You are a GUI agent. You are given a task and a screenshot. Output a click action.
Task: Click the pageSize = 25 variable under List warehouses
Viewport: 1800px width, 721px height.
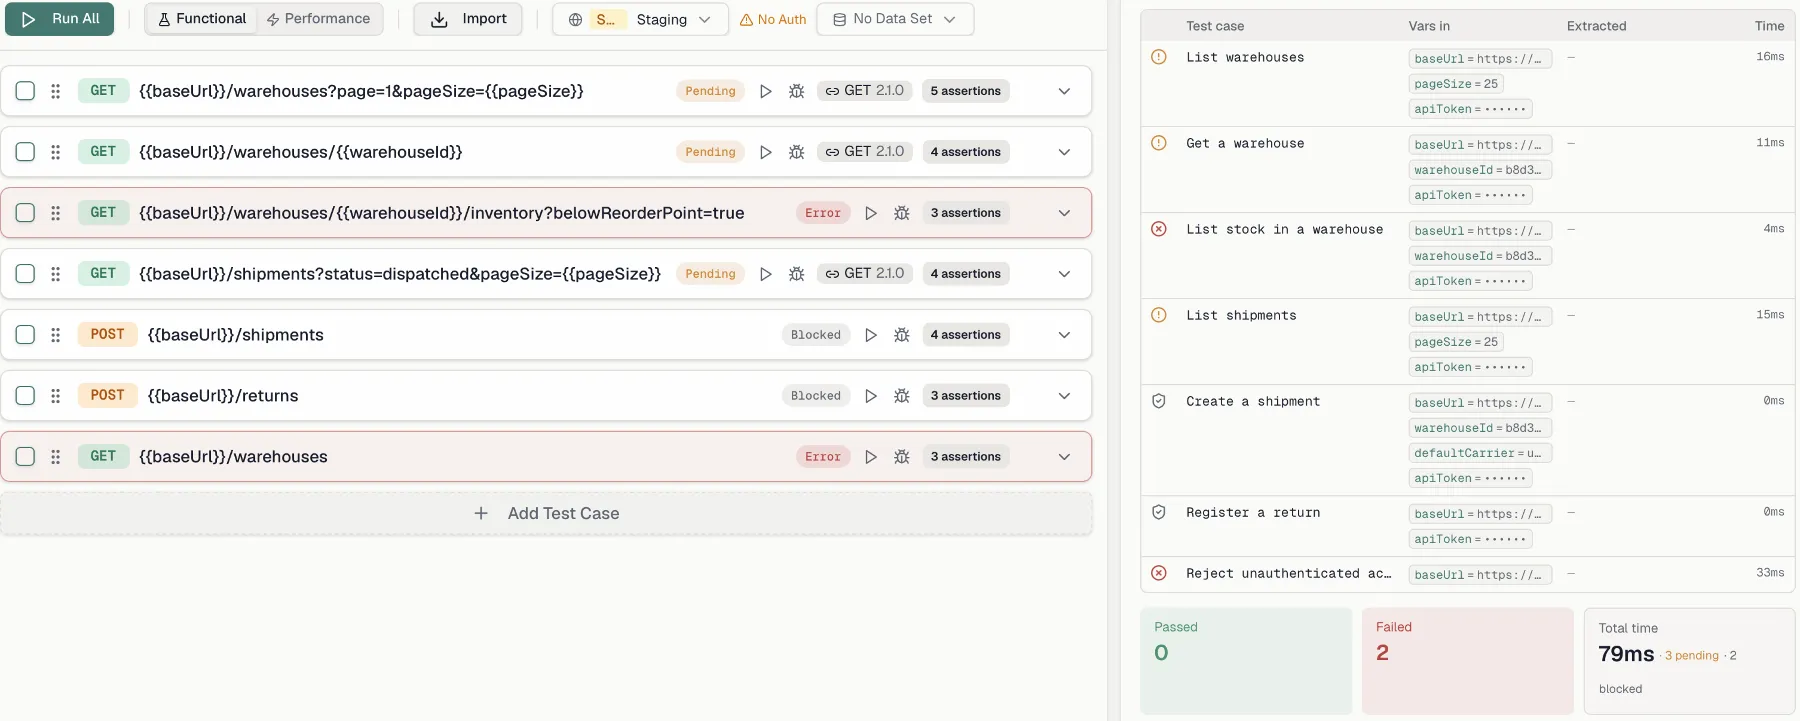pyautogui.click(x=1456, y=84)
